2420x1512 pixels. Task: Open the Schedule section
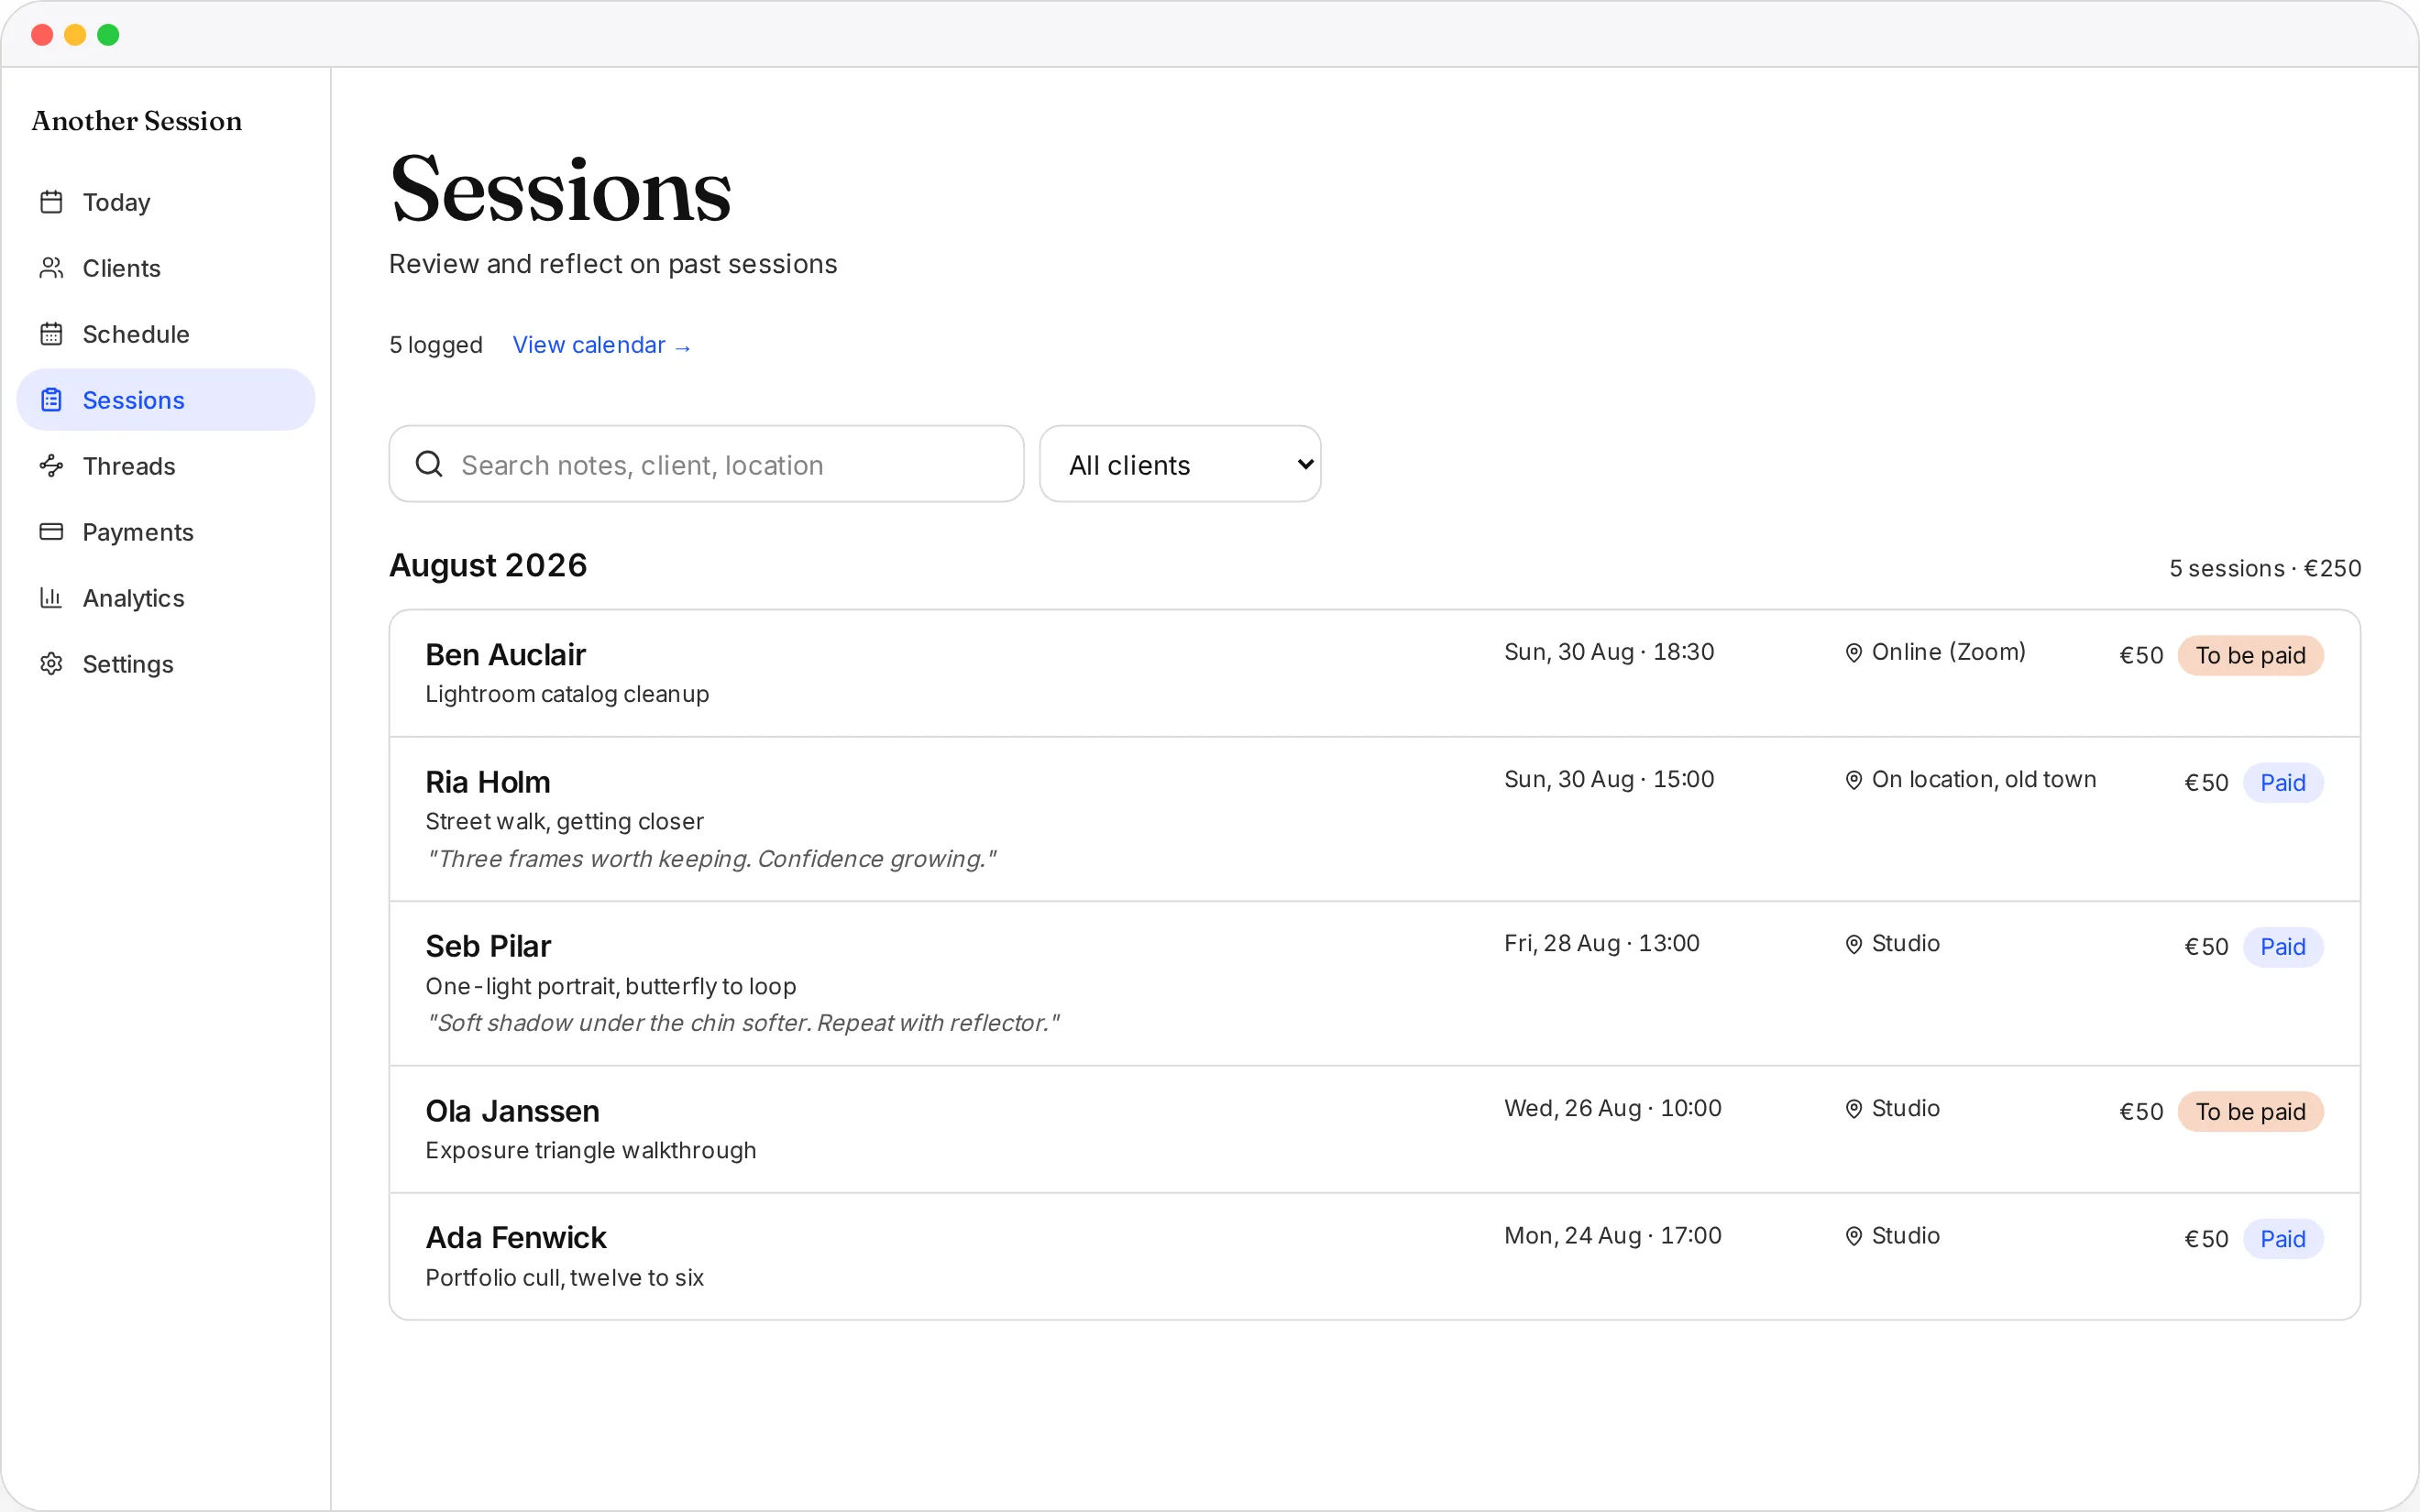tap(166, 334)
